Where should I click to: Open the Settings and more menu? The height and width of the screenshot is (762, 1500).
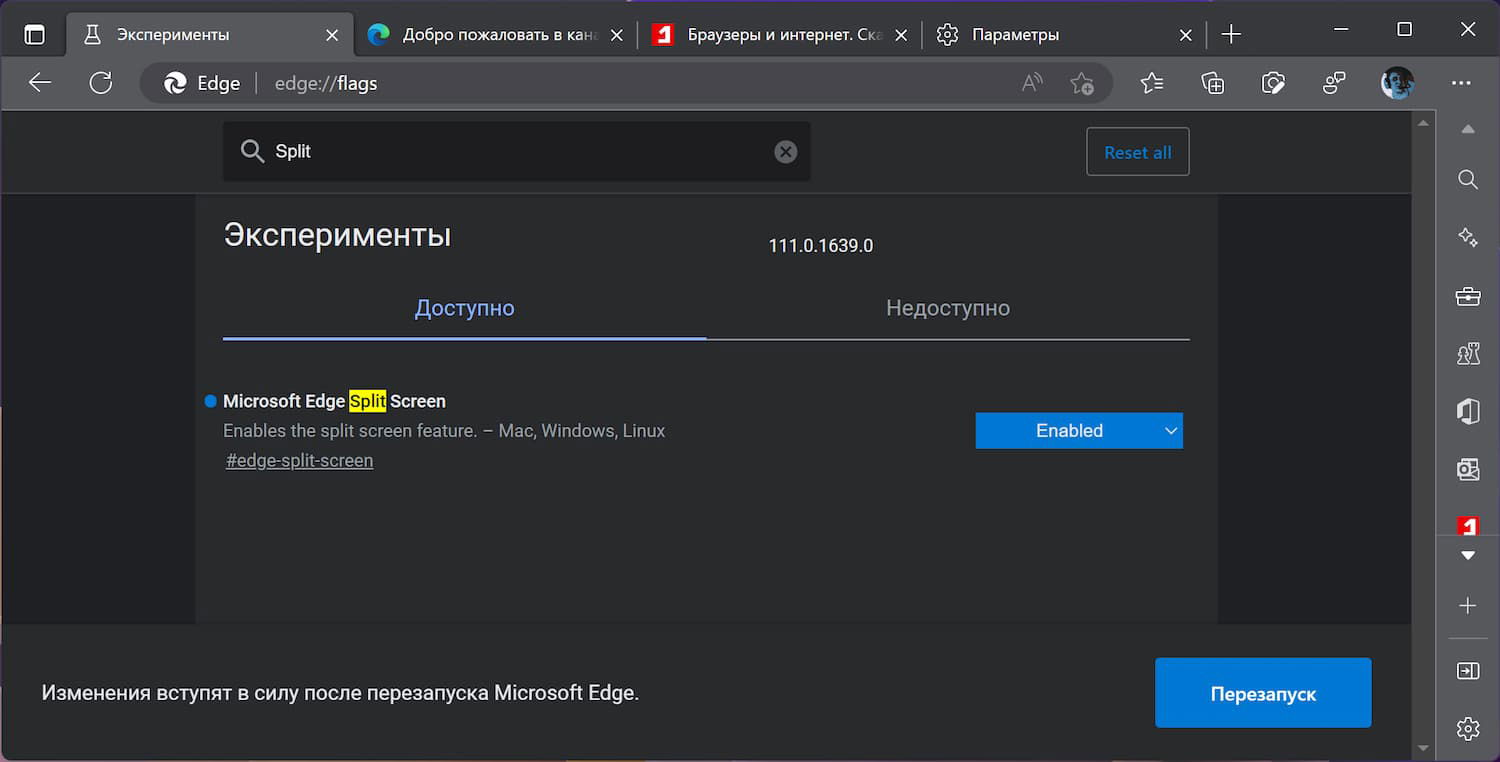point(1461,83)
